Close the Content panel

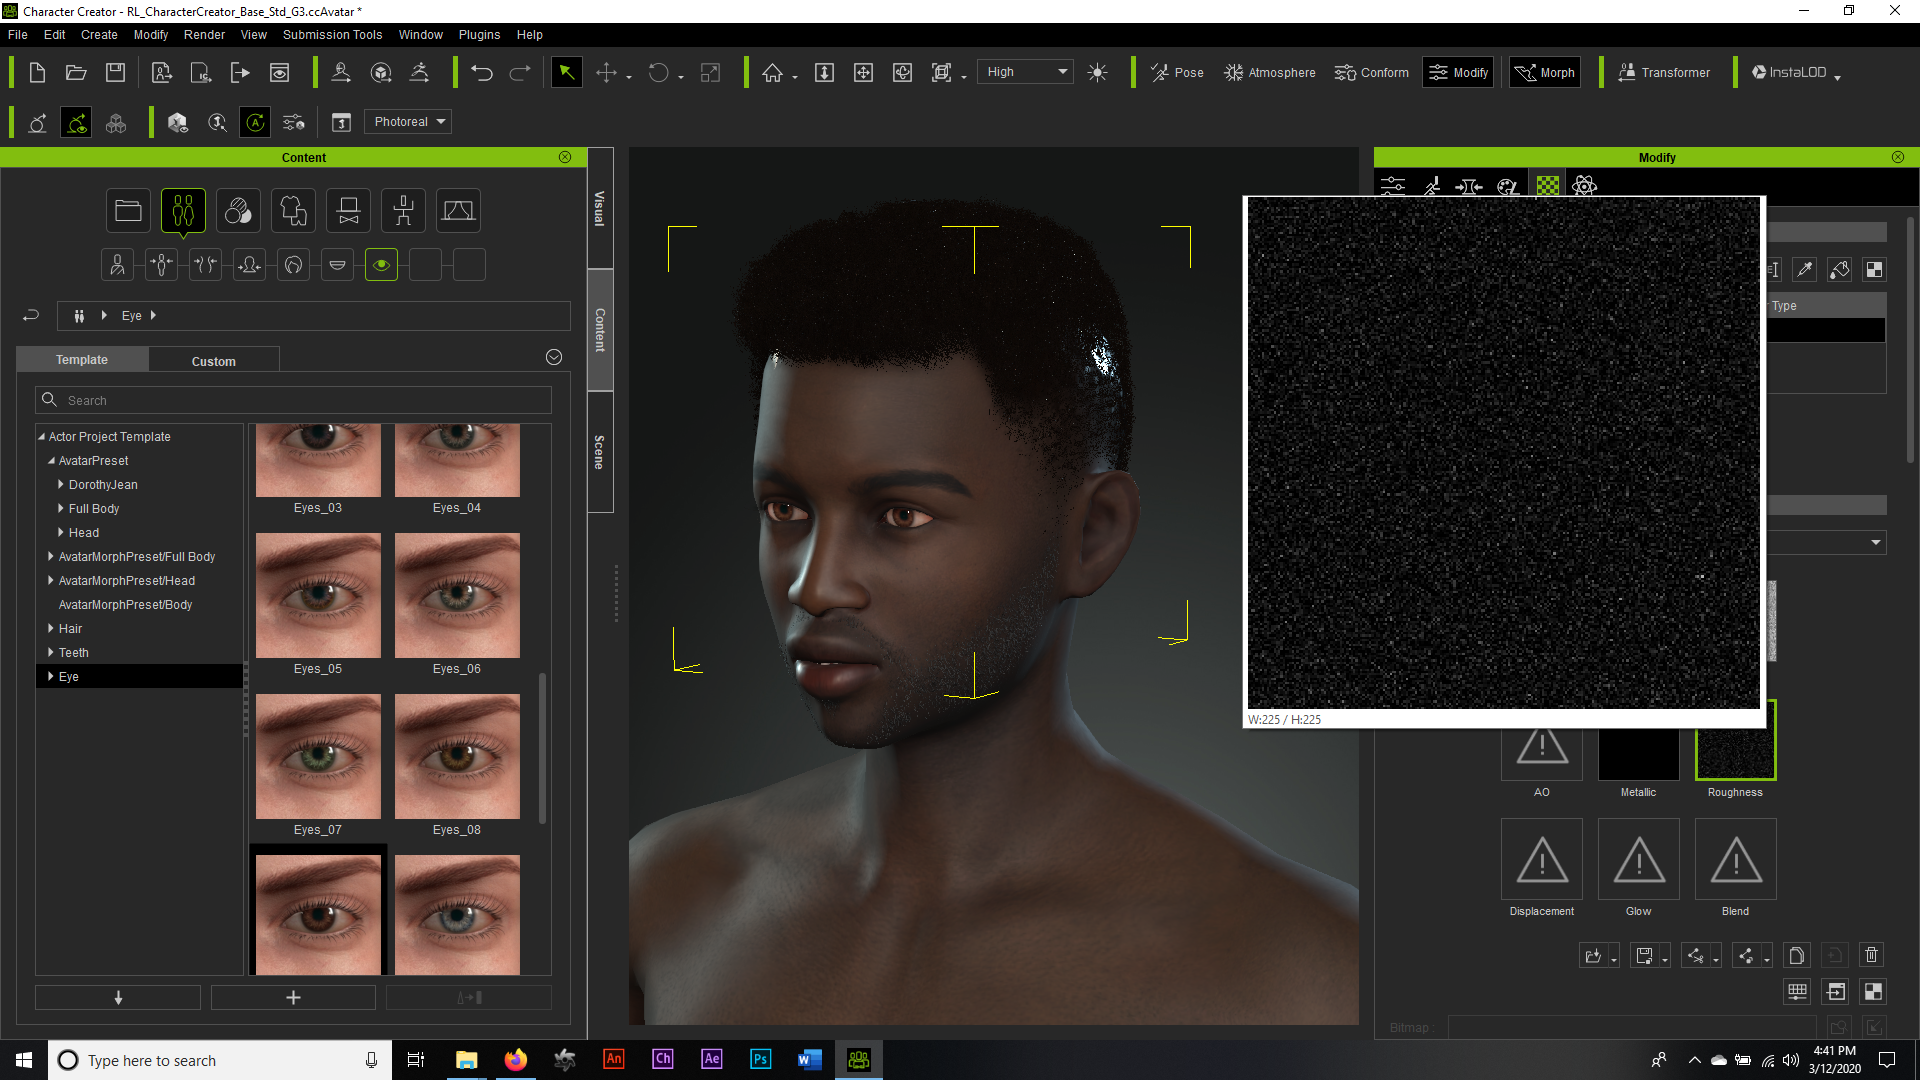pos(565,158)
